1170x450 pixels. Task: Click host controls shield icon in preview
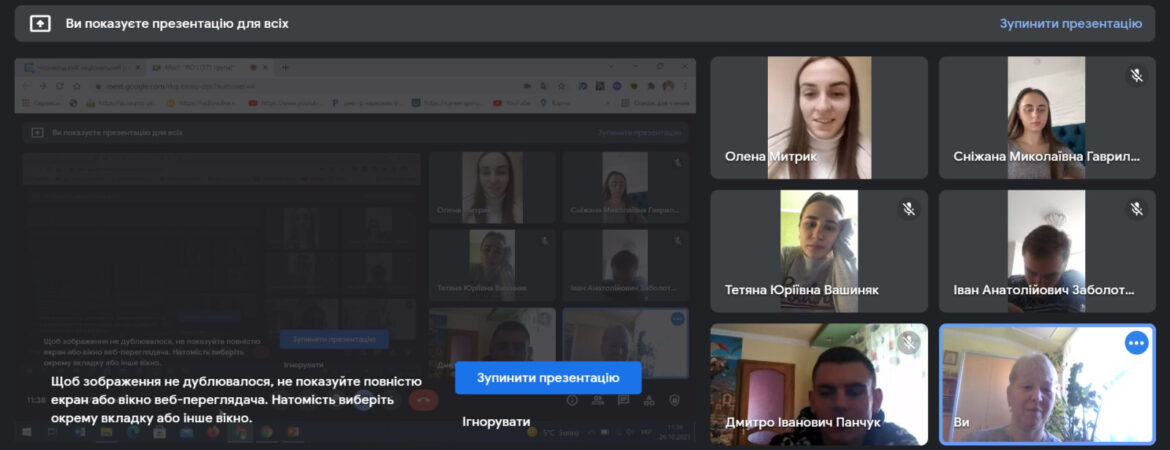click(x=675, y=400)
